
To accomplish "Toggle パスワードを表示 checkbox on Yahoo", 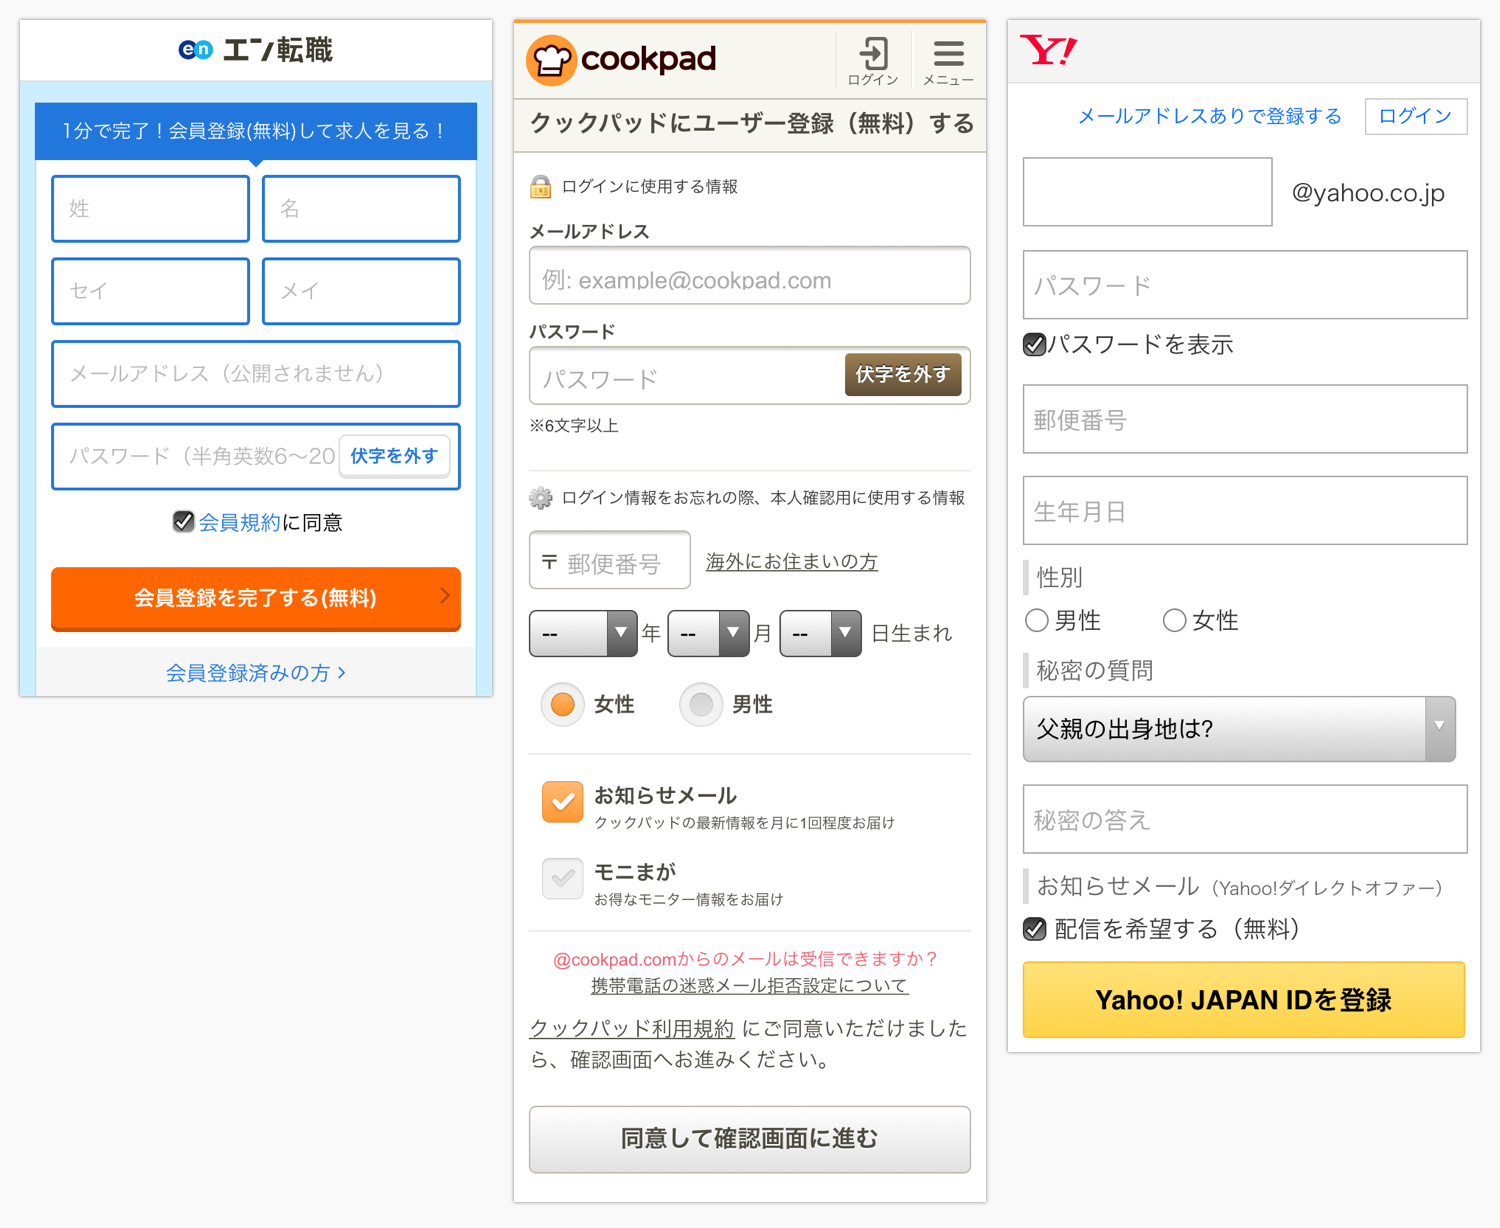I will [x=1035, y=345].
